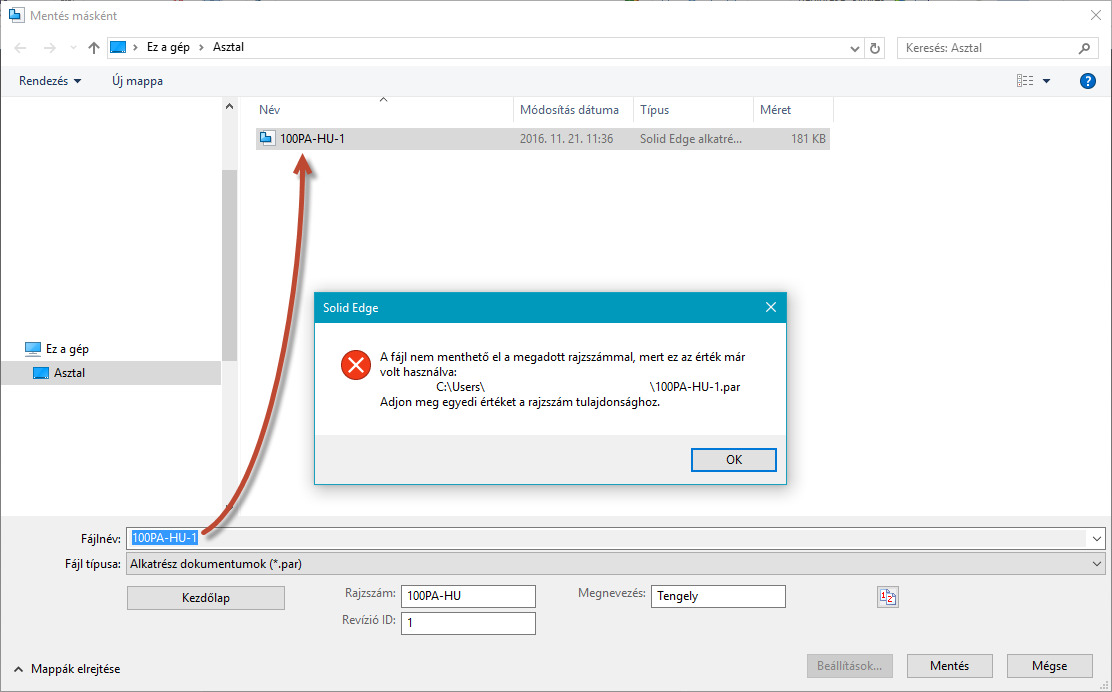Go up one folder level

[94, 48]
